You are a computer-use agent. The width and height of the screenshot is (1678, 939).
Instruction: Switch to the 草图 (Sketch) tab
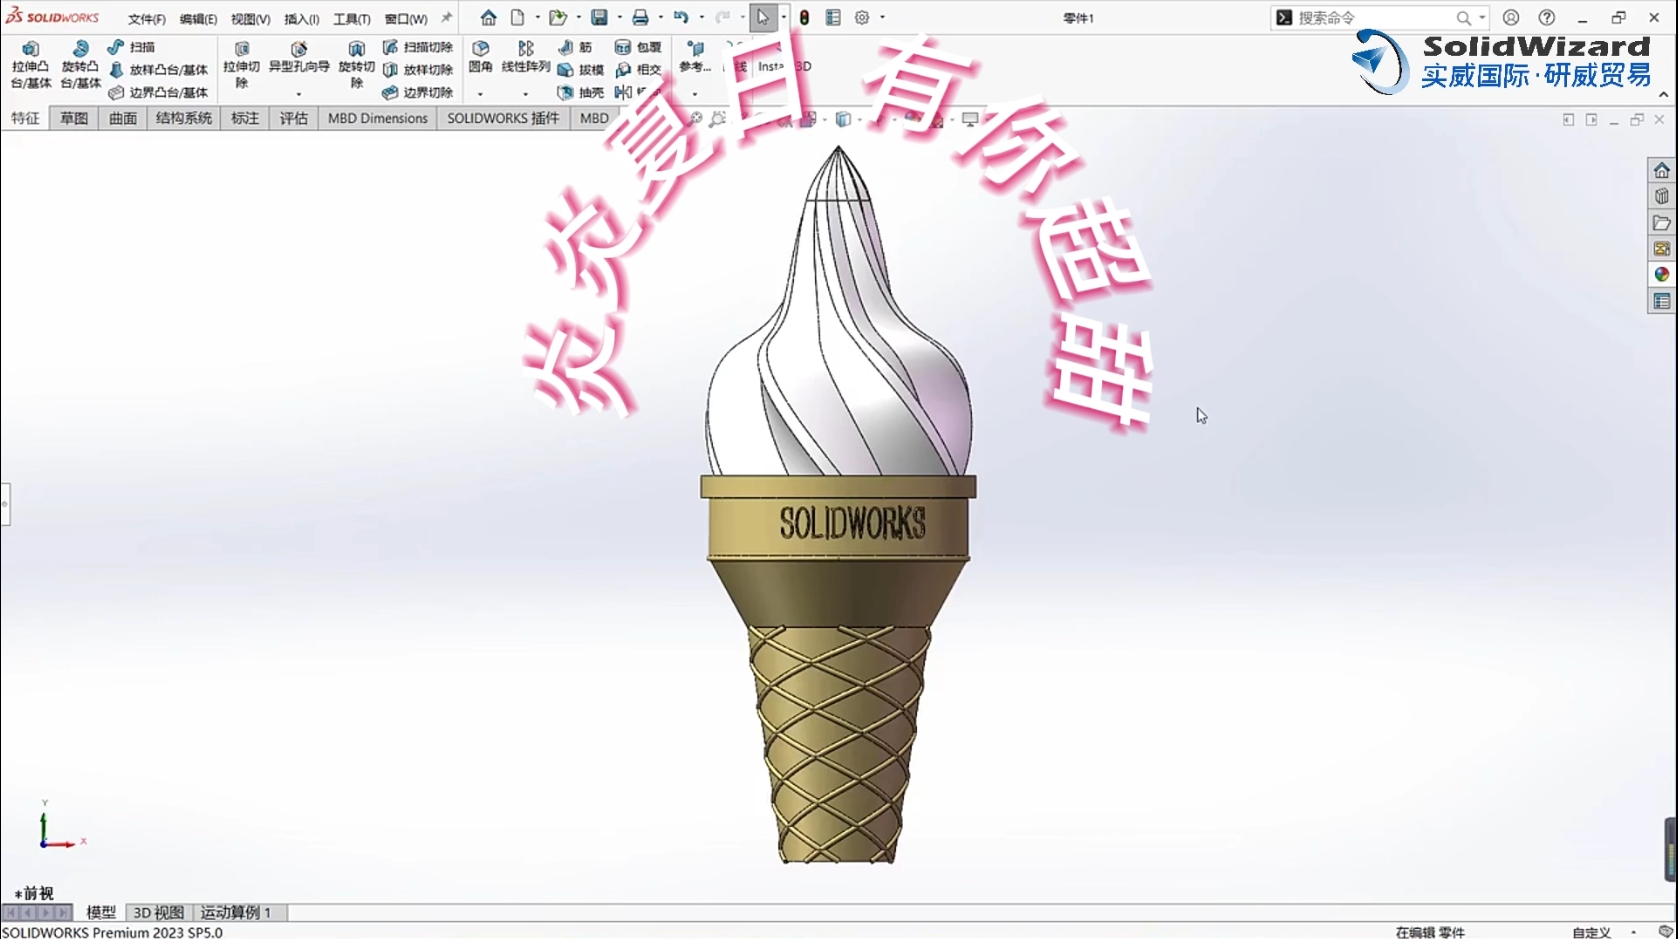coord(74,118)
